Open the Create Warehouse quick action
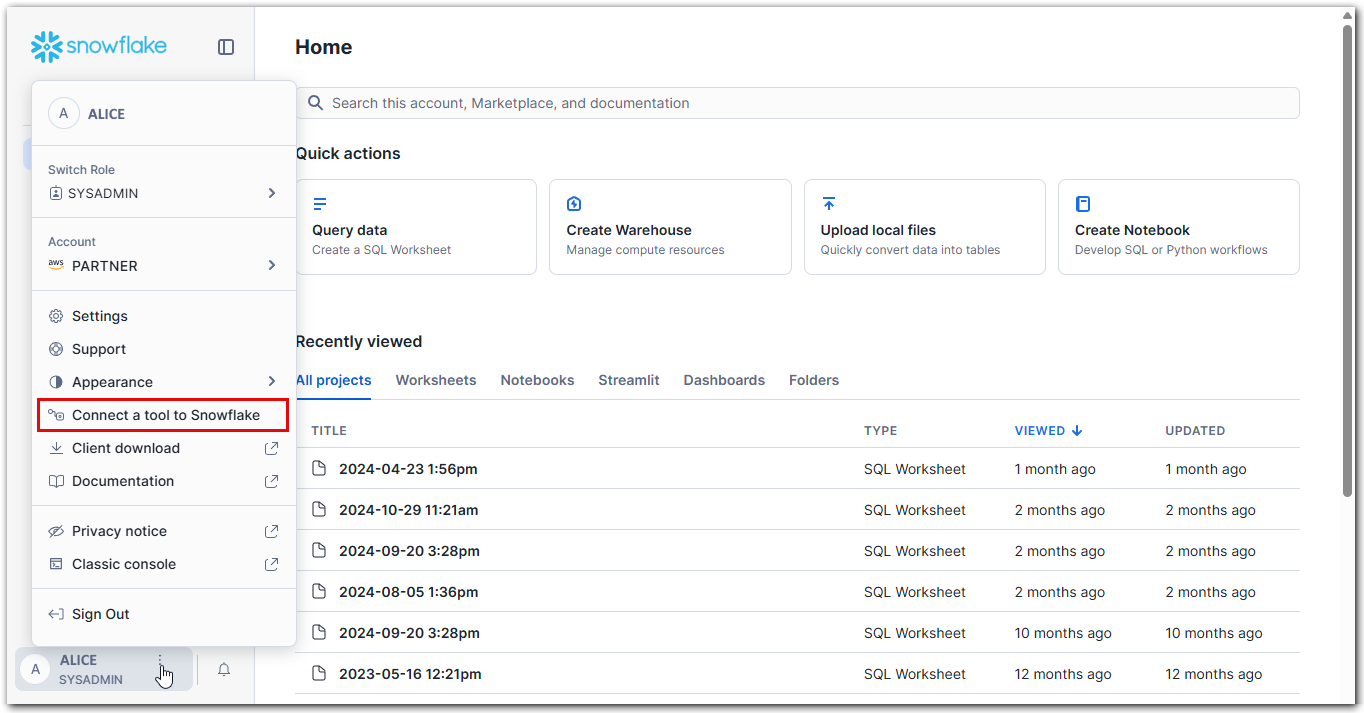The width and height of the screenshot is (1364, 713). [x=670, y=227]
